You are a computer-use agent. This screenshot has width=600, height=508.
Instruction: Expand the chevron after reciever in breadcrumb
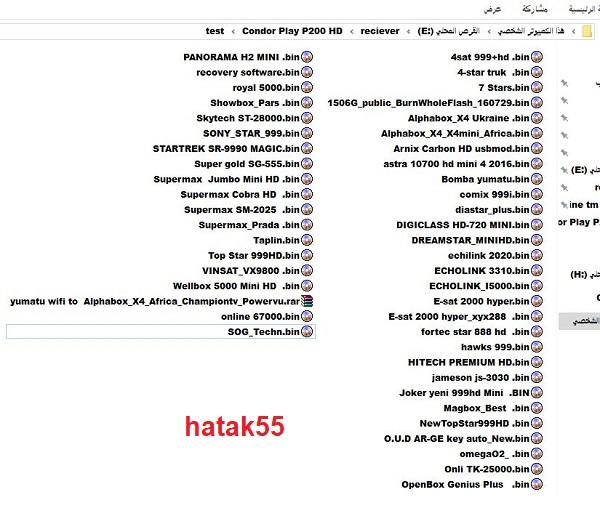(x=352, y=31)
